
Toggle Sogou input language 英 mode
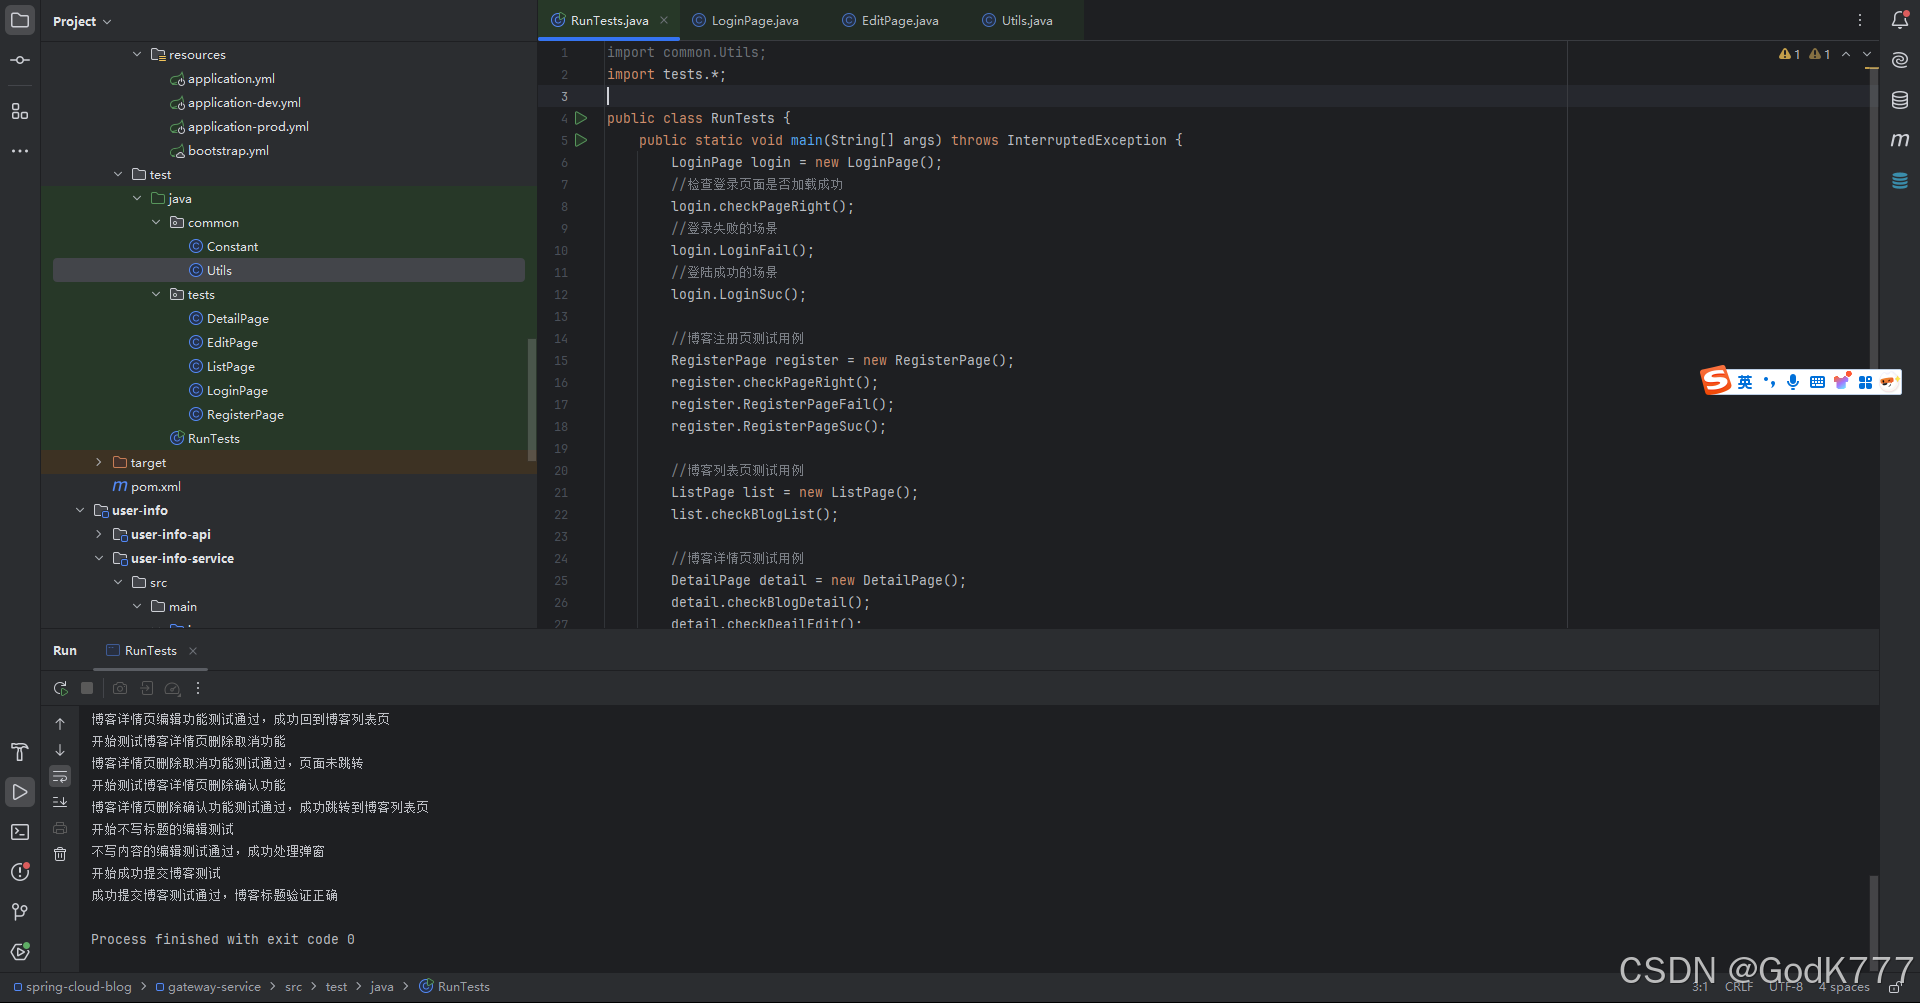click(x=1745, y=382)
